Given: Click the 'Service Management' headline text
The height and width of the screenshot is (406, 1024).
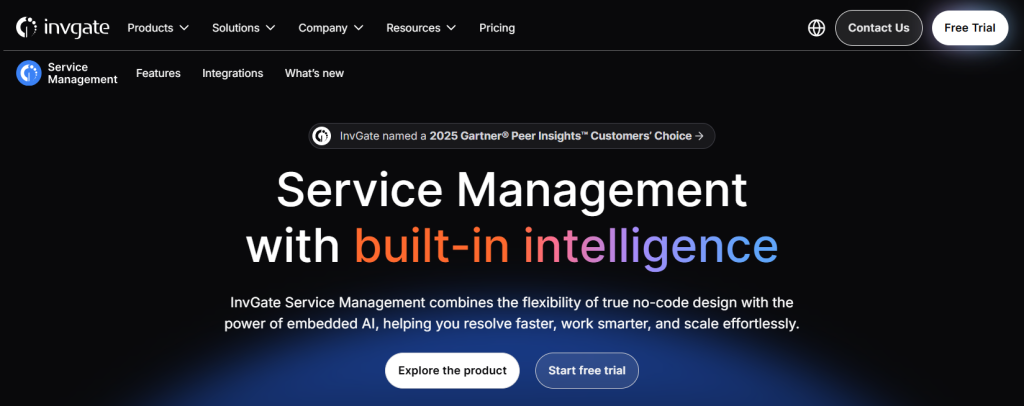Looking at the screenshot, I should point(511,190).
